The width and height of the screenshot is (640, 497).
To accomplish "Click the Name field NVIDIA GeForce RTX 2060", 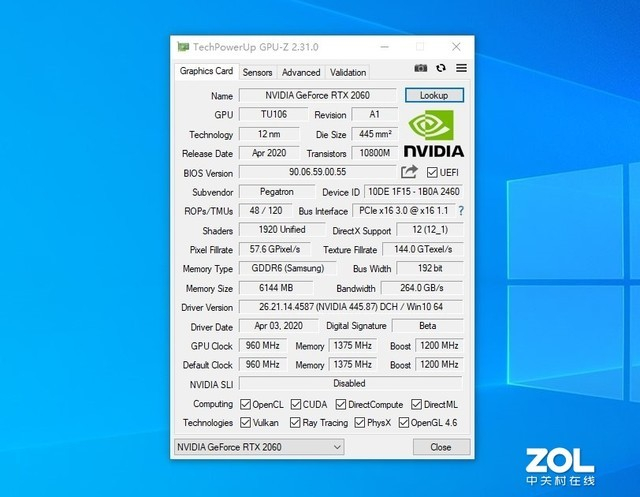I will tap(318, 95).
